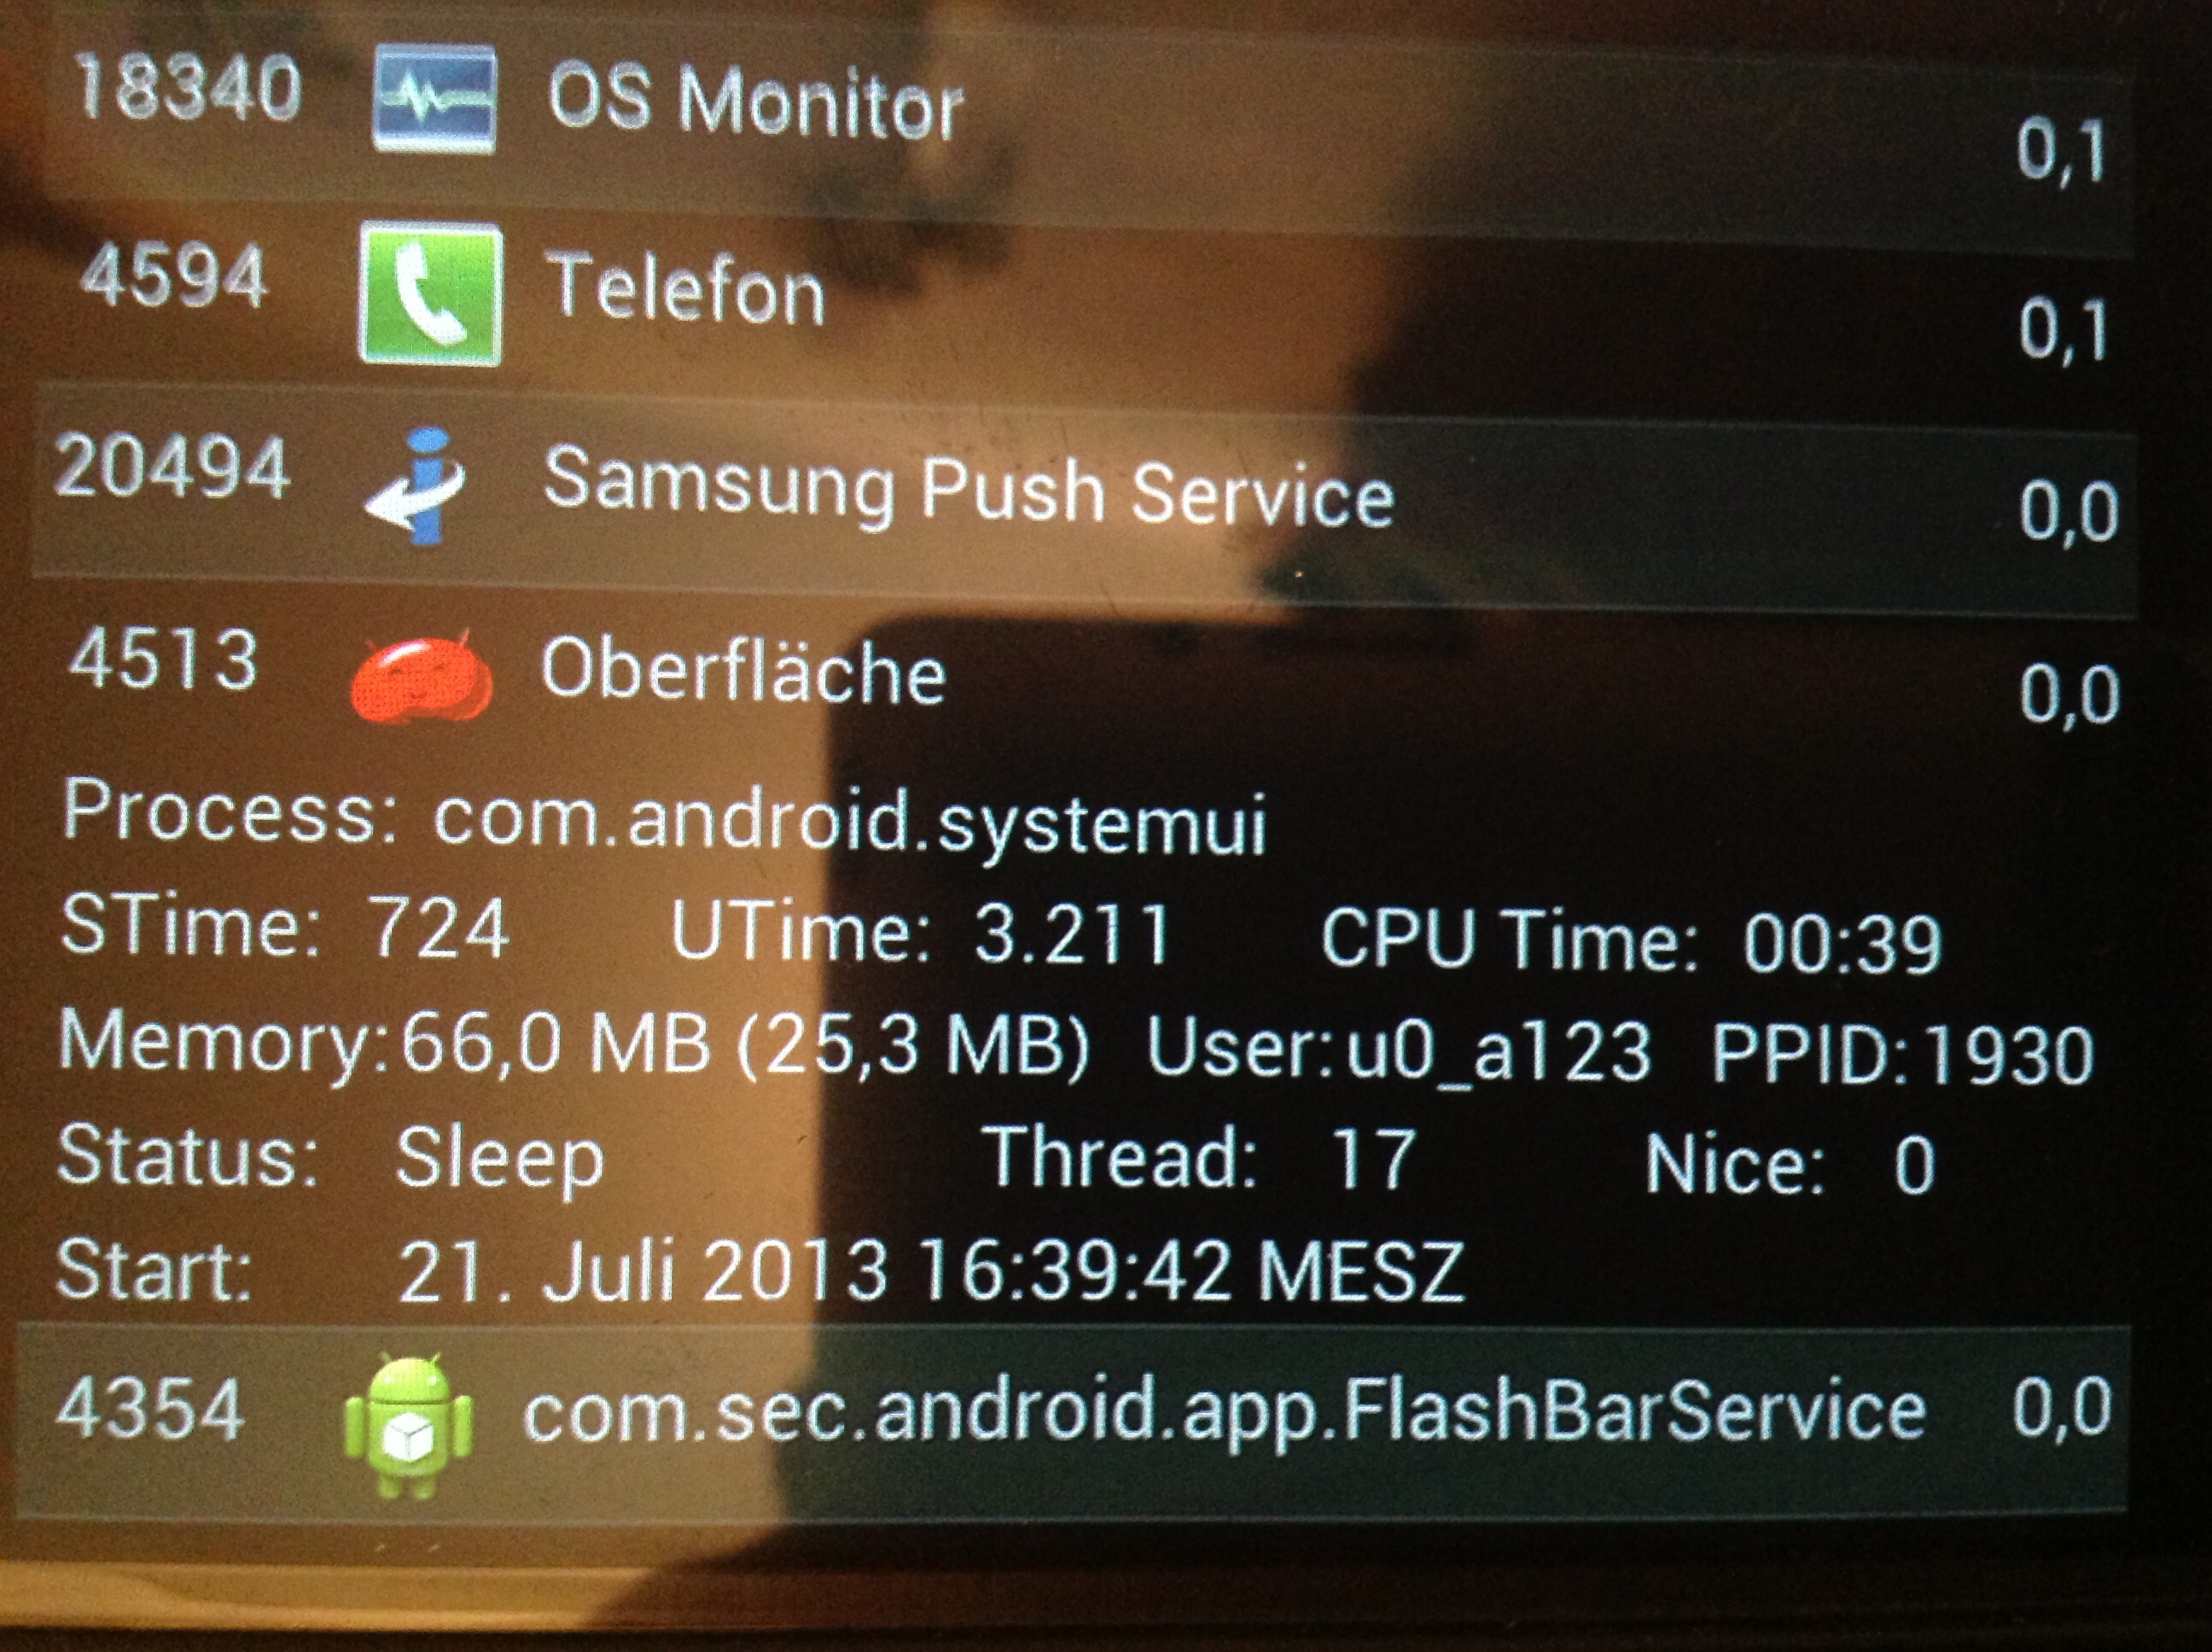This screenshot has height=1652, width=2212.
Task: Click PID 4513 of Oberfläche
Action: [x=163, y=658]
